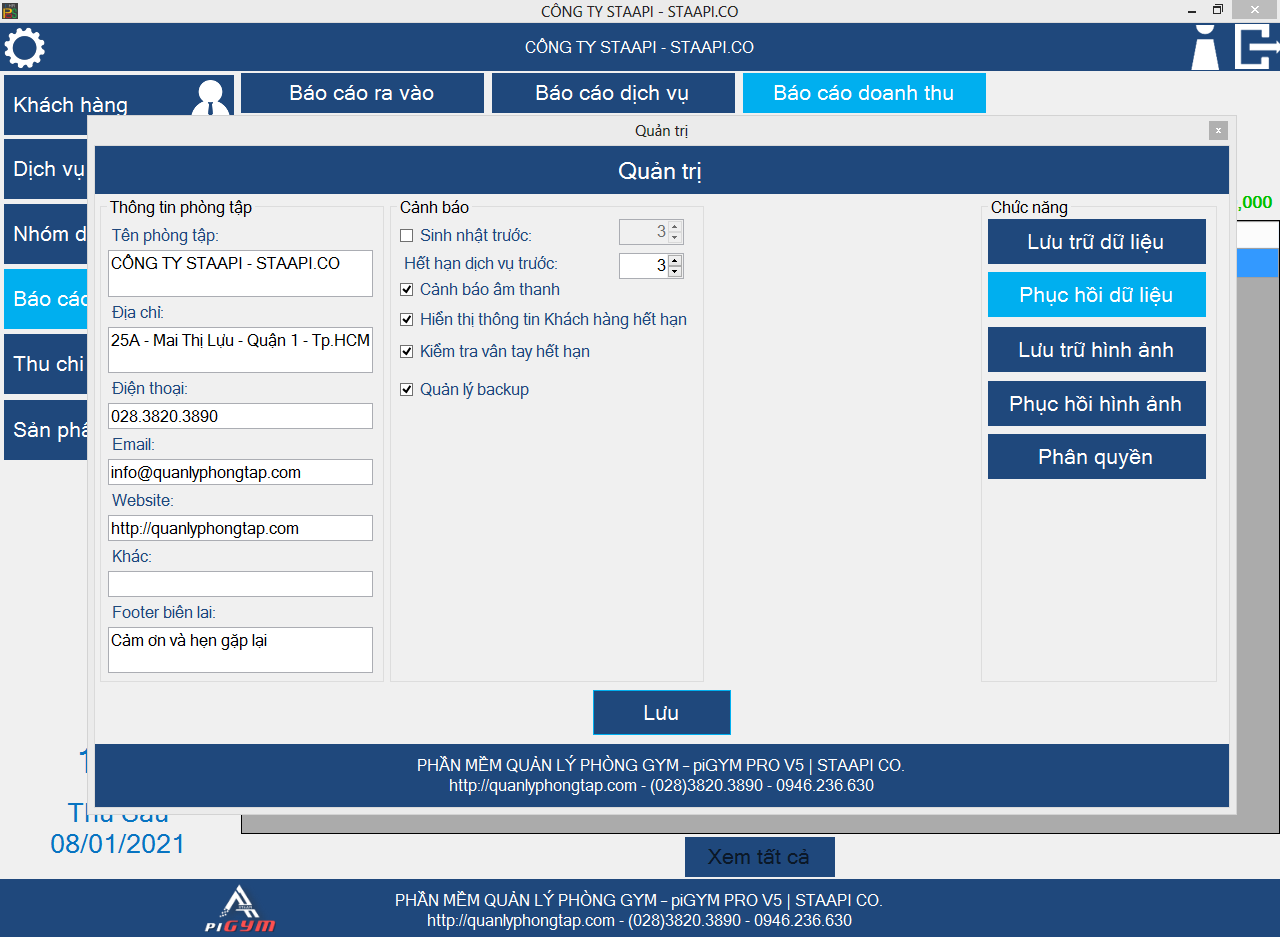Decrease Hết hạn dịch vụ trước value
The height and width of the screenshot is (937, 1280).
coord(674,271)
